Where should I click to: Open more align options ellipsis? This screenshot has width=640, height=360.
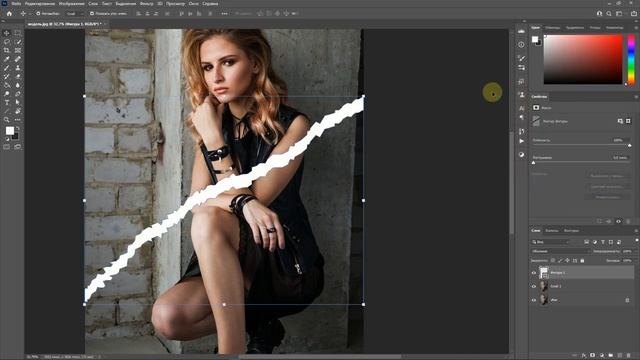tap(224, 13)
